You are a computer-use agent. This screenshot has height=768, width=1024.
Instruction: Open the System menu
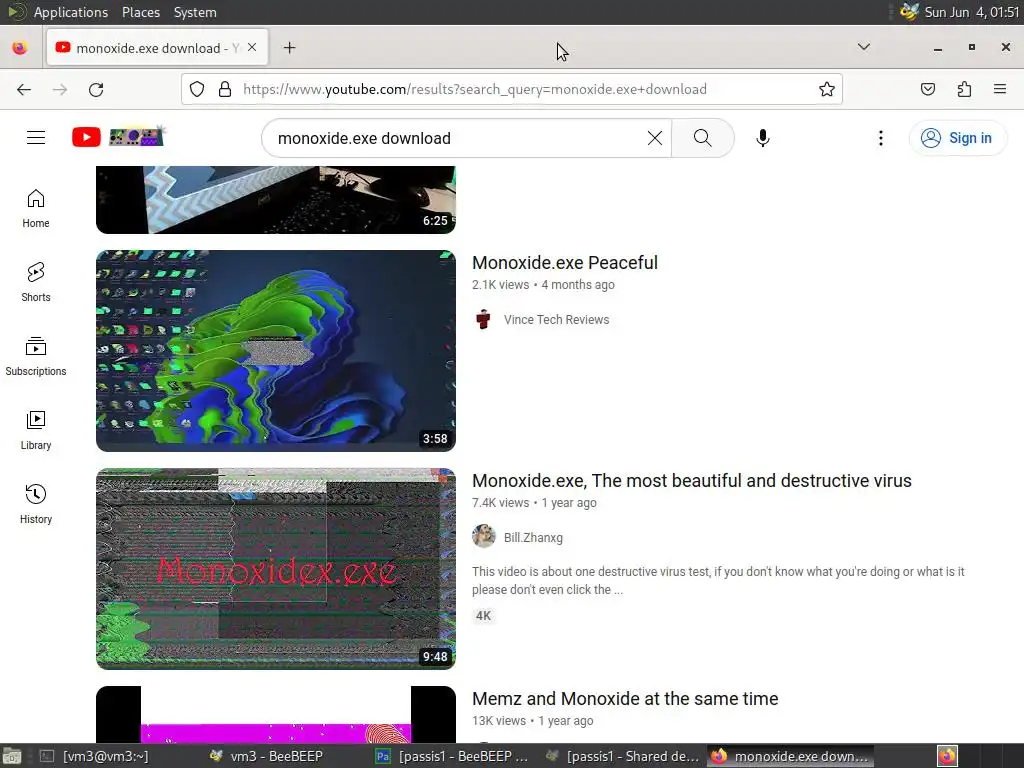pos(195,12)
